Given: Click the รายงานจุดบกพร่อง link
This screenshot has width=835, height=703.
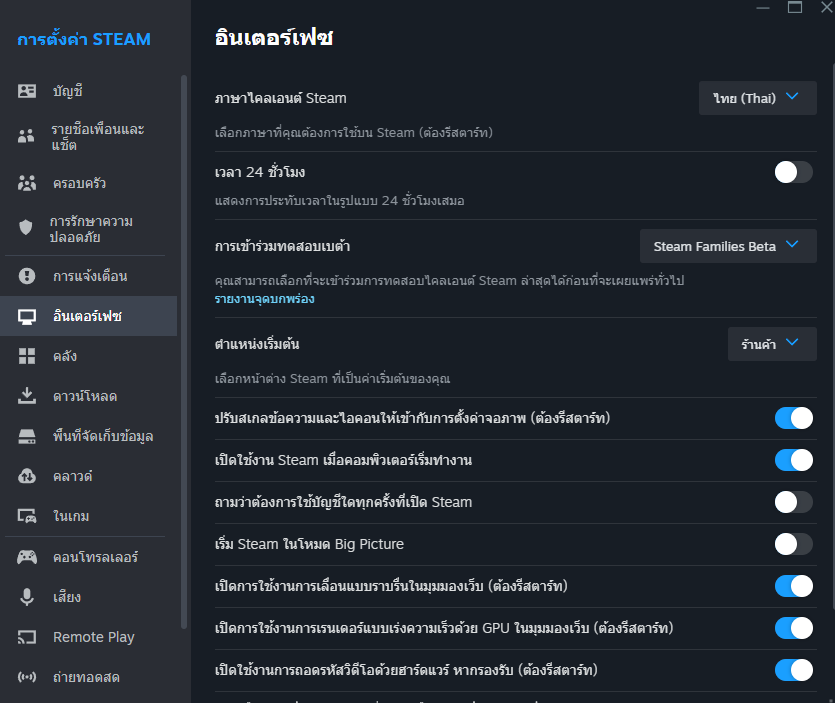Looking at the screenshot, I should (x=264, y=299).
